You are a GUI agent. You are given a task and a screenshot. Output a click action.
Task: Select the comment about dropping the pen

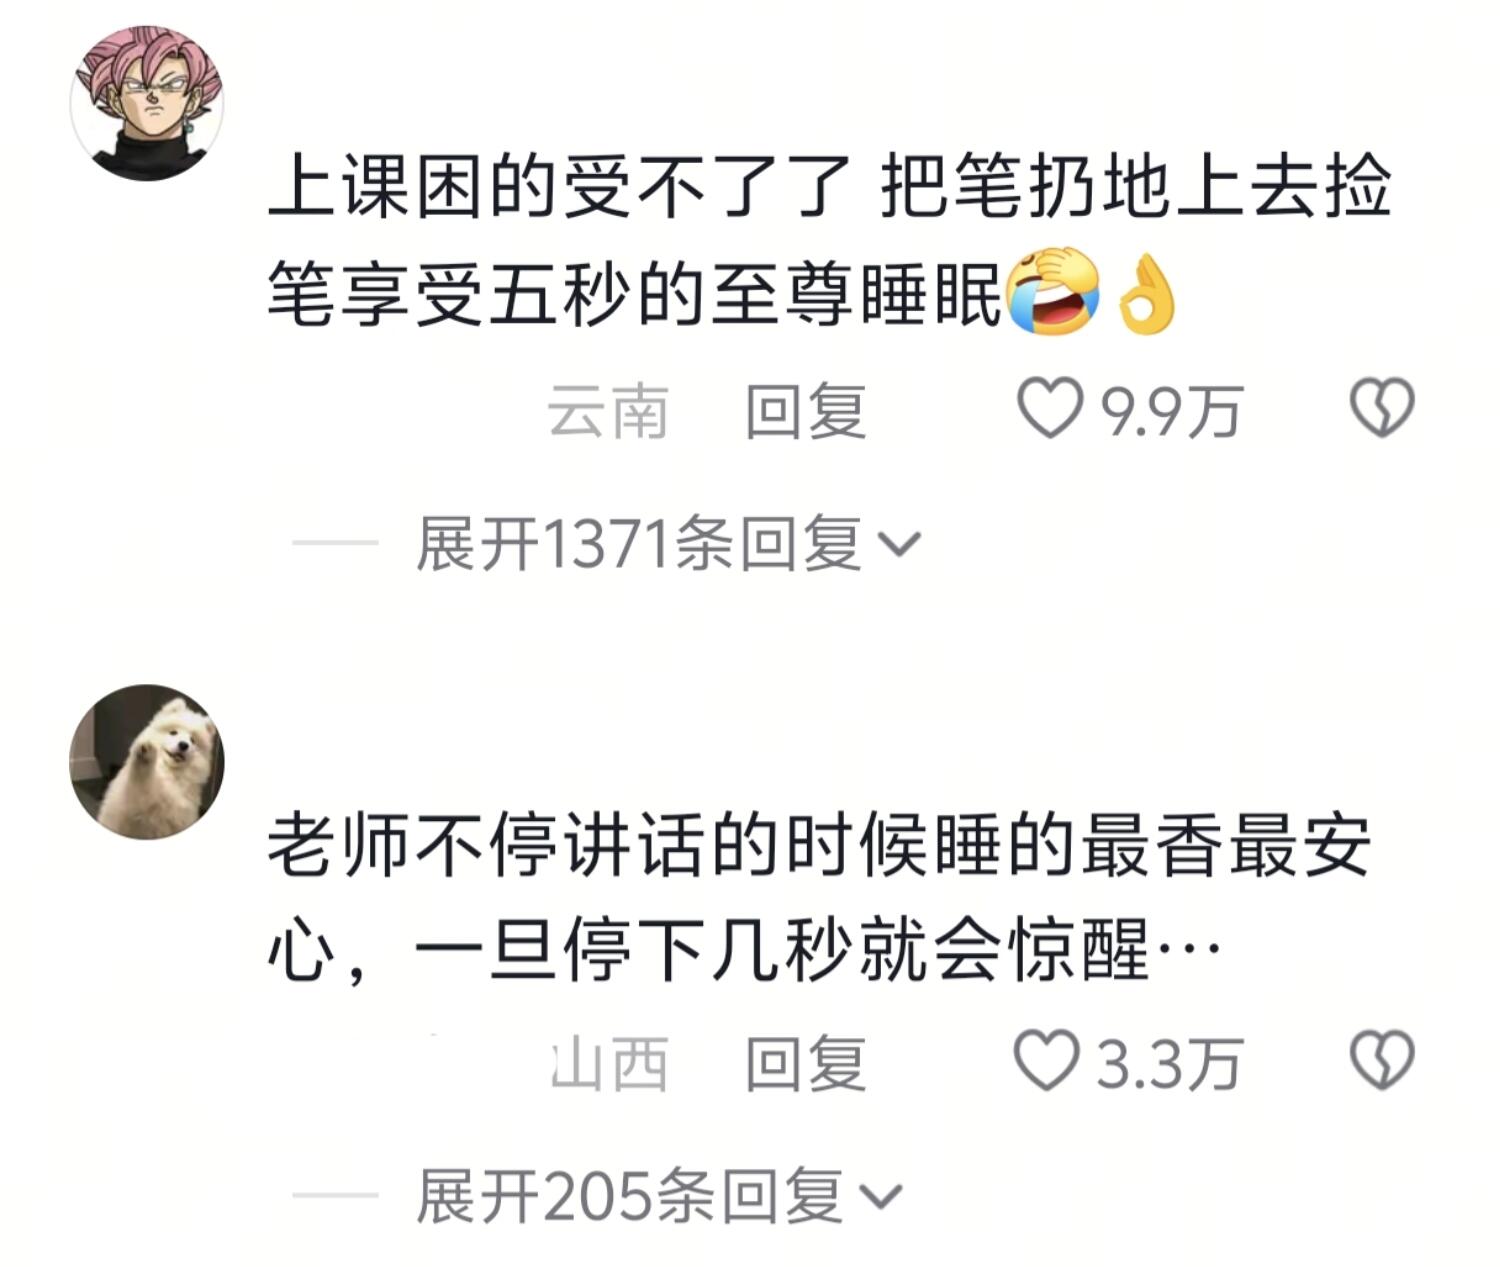[x=830, y=240]
